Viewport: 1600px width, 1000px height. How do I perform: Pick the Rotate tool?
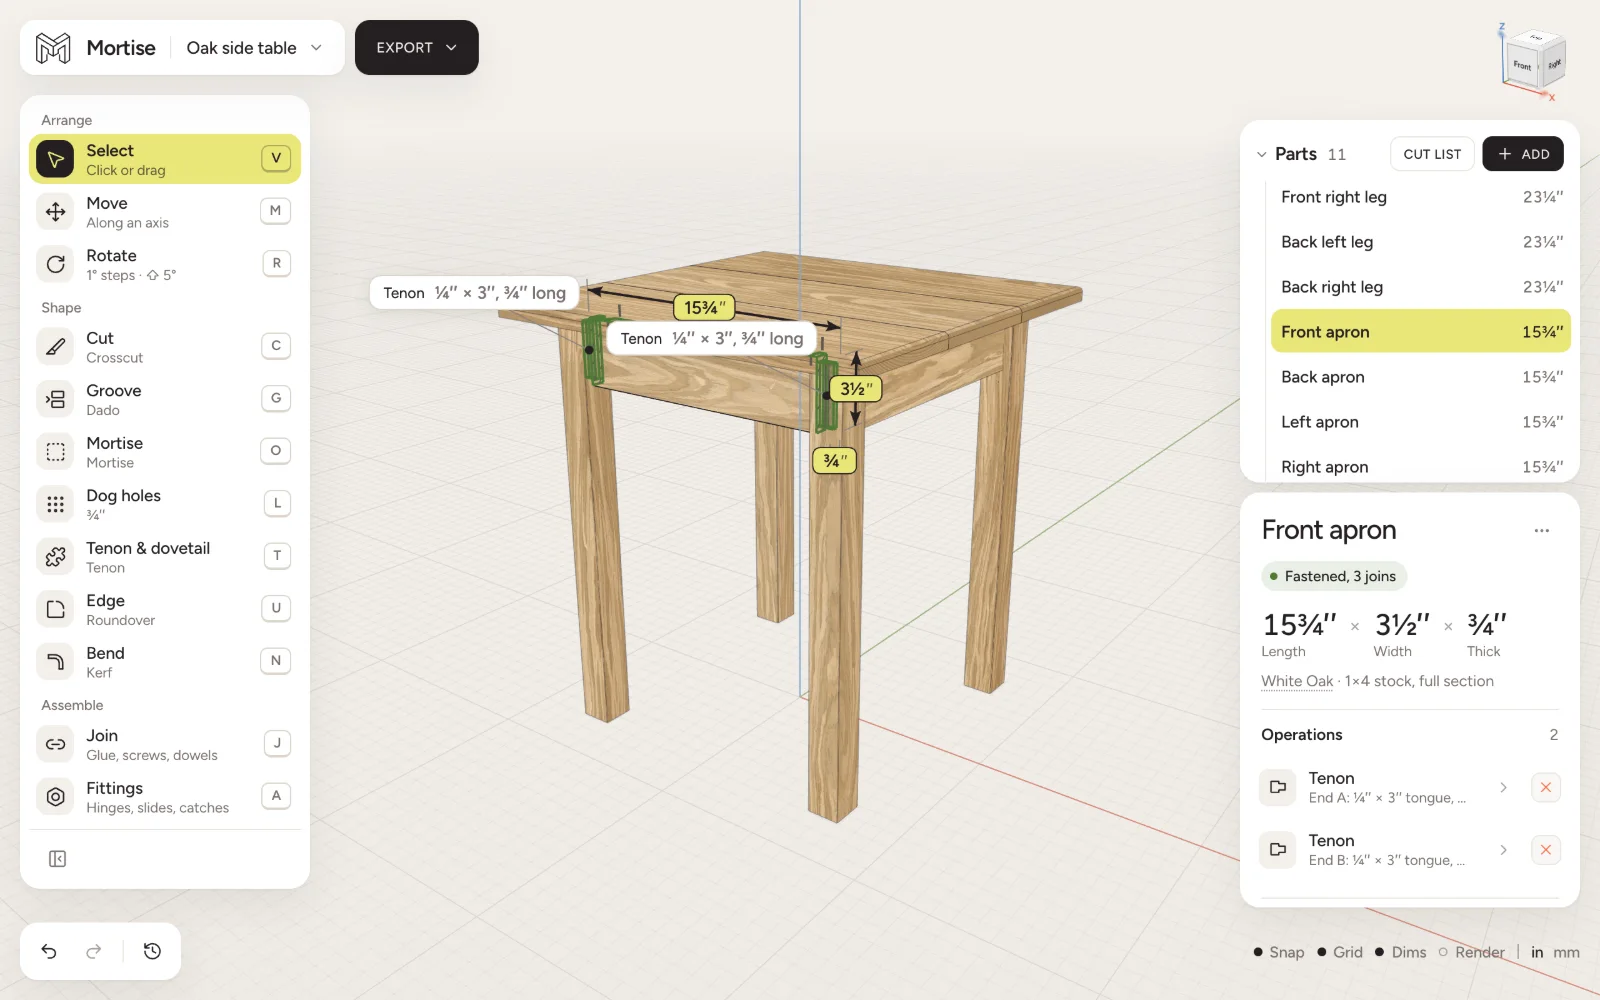[x=165, y=264]
